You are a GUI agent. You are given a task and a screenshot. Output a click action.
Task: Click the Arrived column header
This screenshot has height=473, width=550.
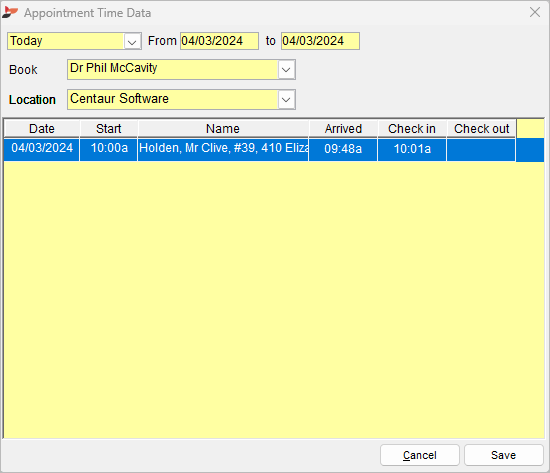(x=343, y=129)
